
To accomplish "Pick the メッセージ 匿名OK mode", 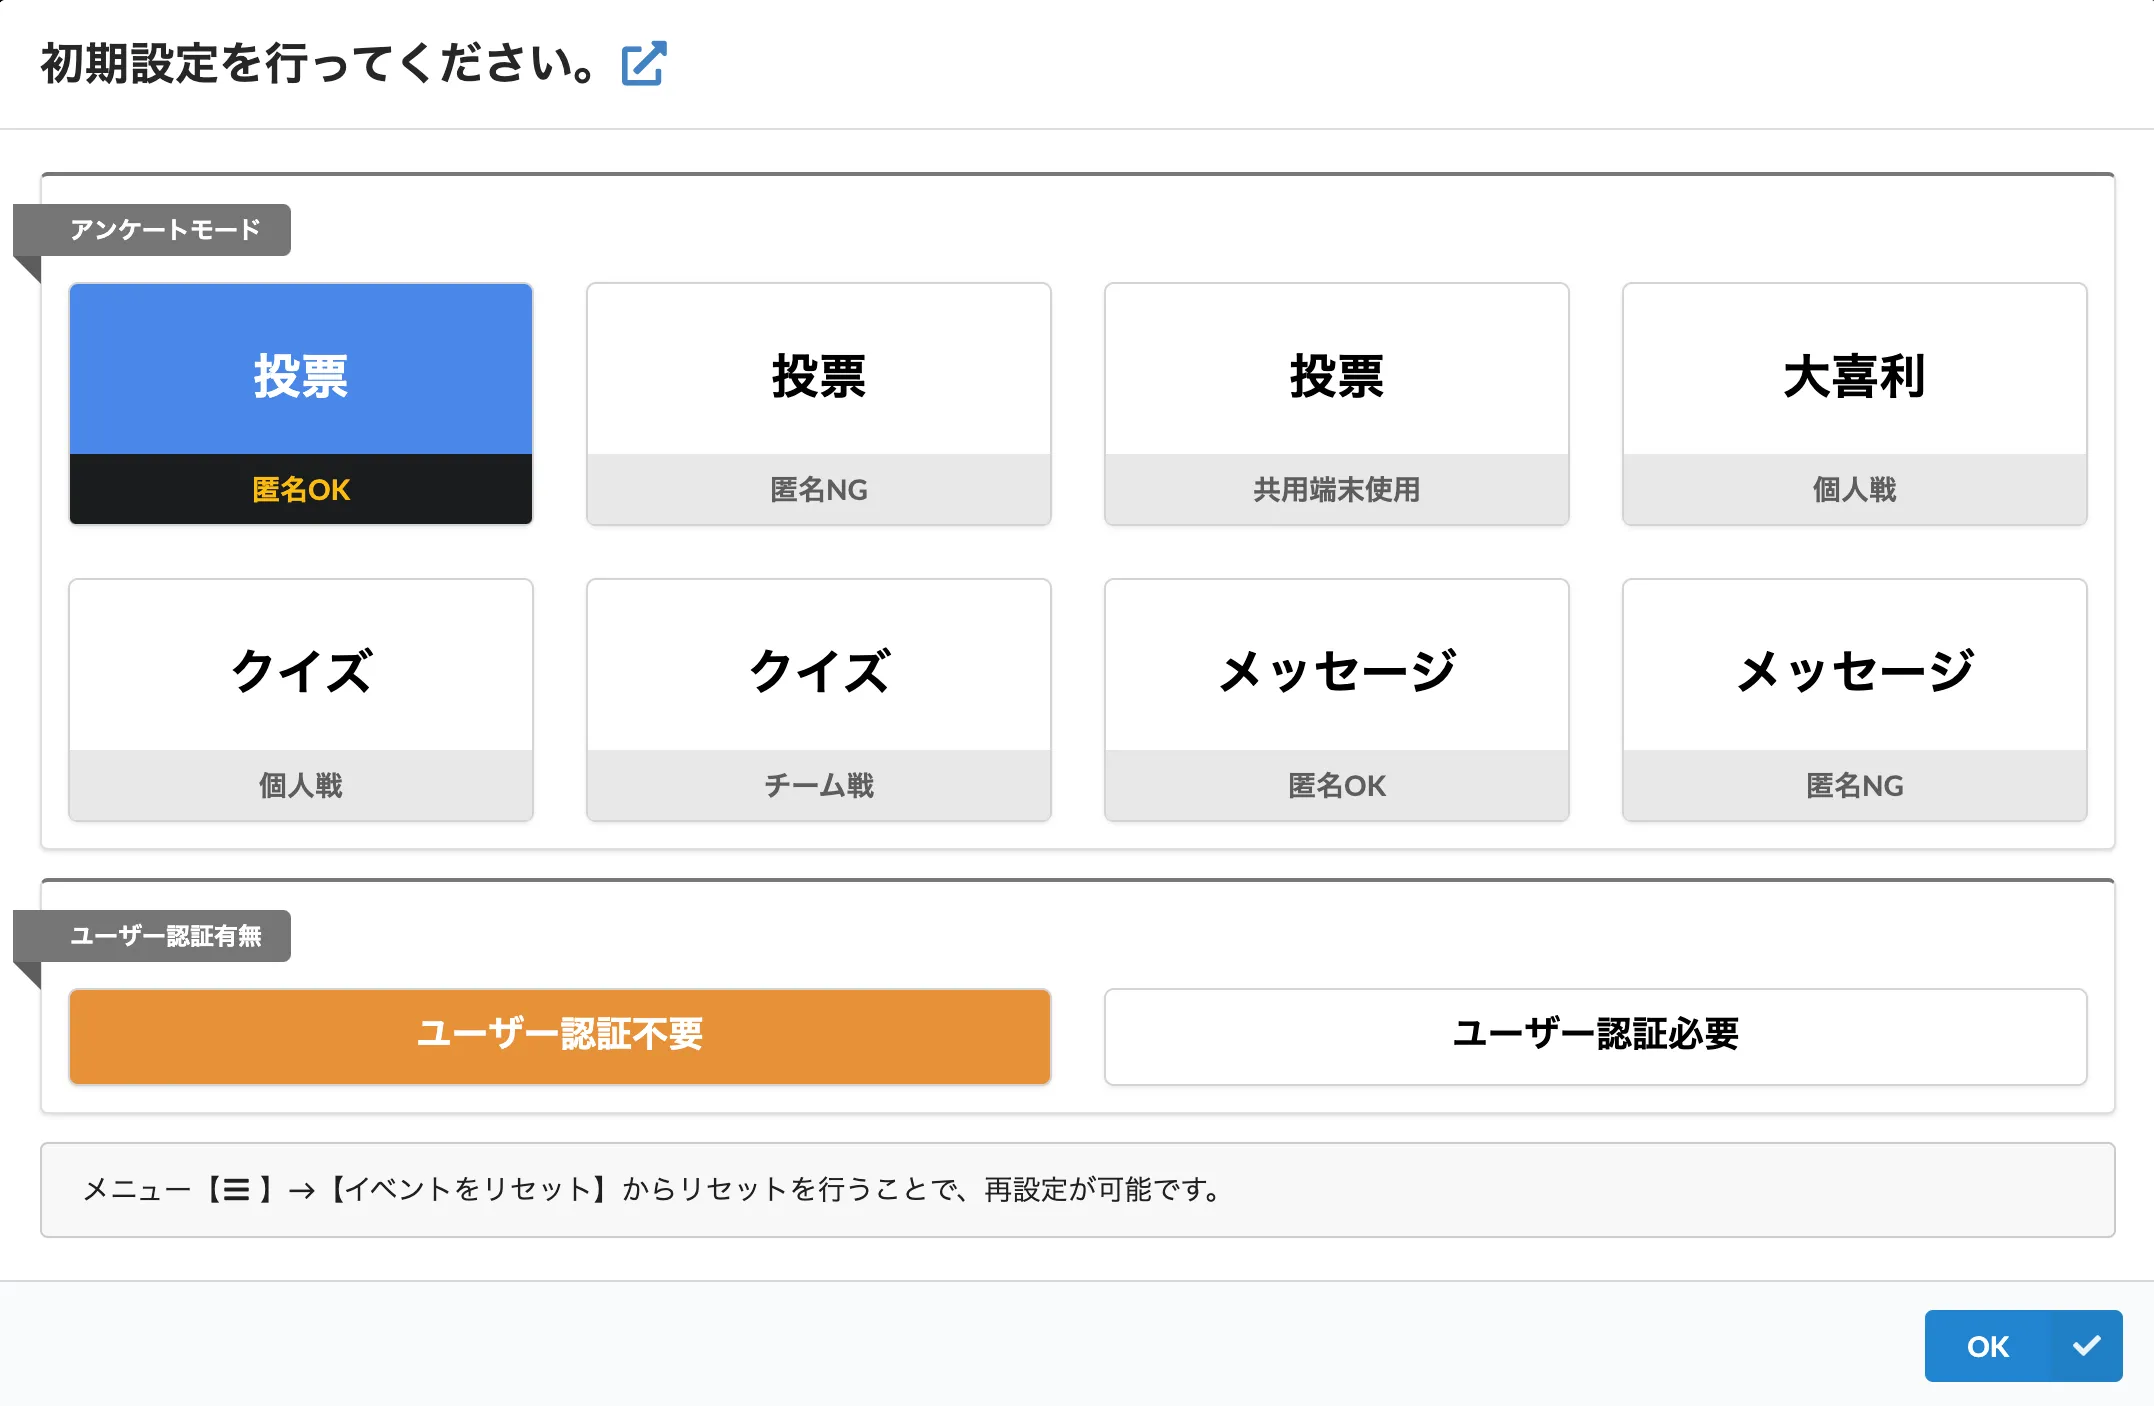I will [x=1337, y=700].
